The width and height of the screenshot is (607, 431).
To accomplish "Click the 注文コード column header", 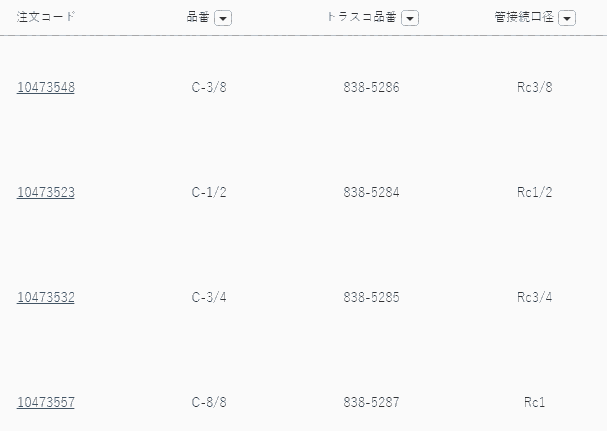I will pos(46,17).
